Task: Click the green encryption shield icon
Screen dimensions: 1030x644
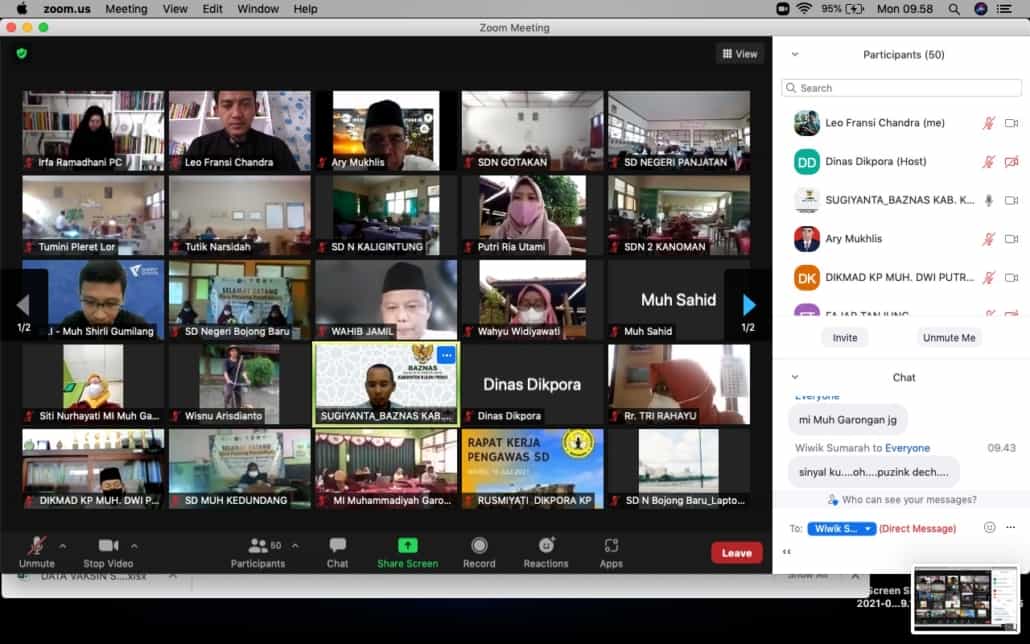Action: point(22,53)
